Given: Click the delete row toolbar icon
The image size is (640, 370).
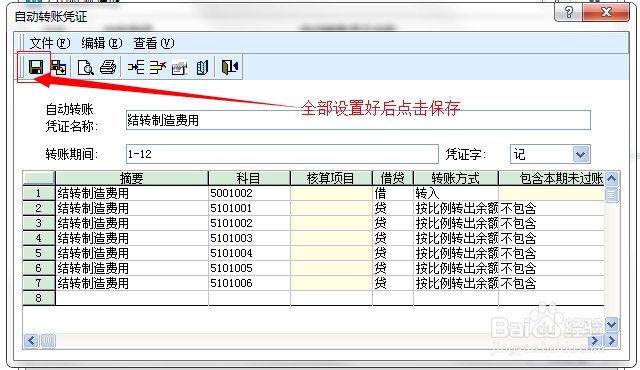Looking at the screenshot, I should pyautogui.click(x=158, y=67).
